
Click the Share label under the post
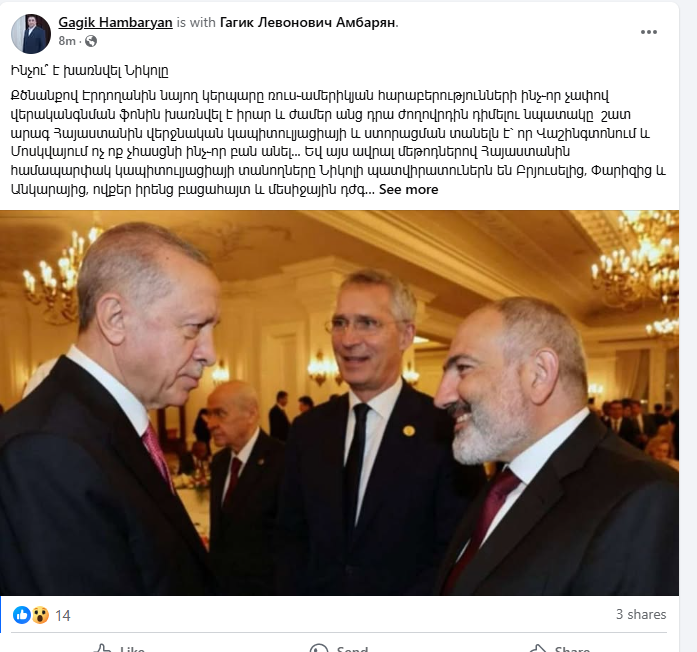tap(572, 649)
